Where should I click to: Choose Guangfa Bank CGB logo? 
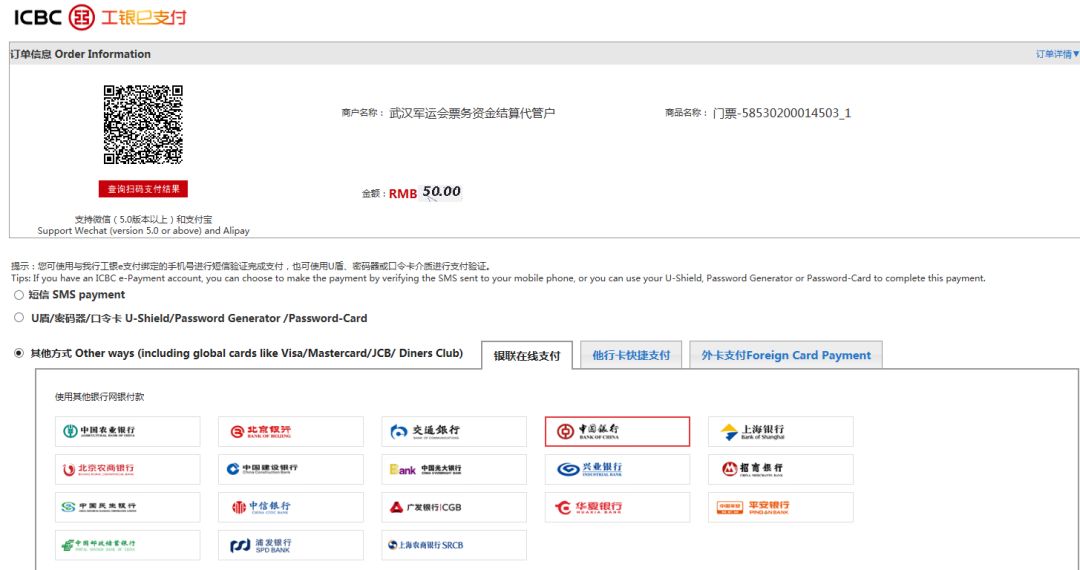(x=454, y=507)
